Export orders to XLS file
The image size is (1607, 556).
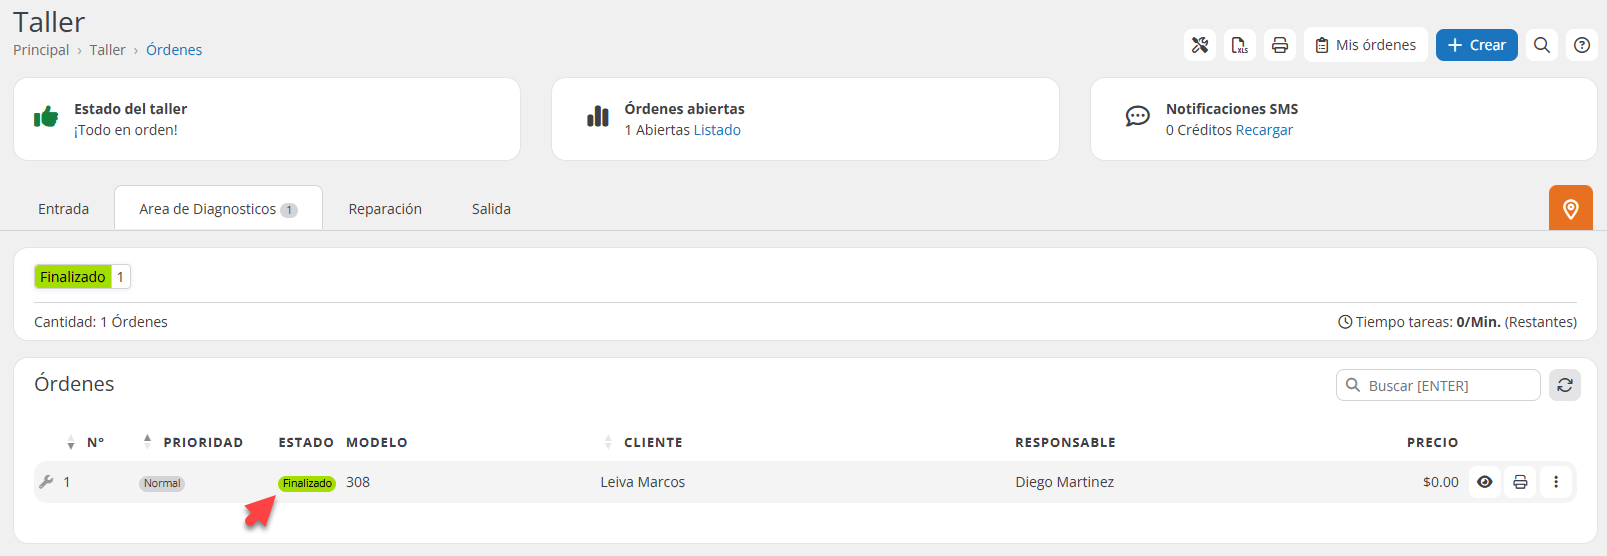tap(1240, 45)
